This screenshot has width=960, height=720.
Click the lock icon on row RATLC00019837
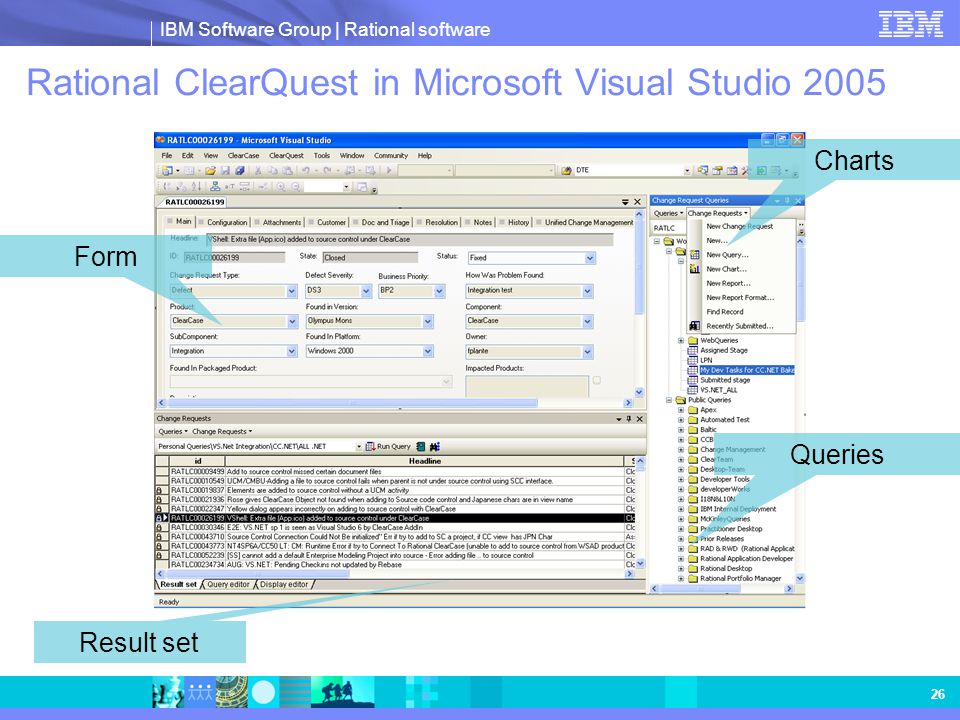159,490
